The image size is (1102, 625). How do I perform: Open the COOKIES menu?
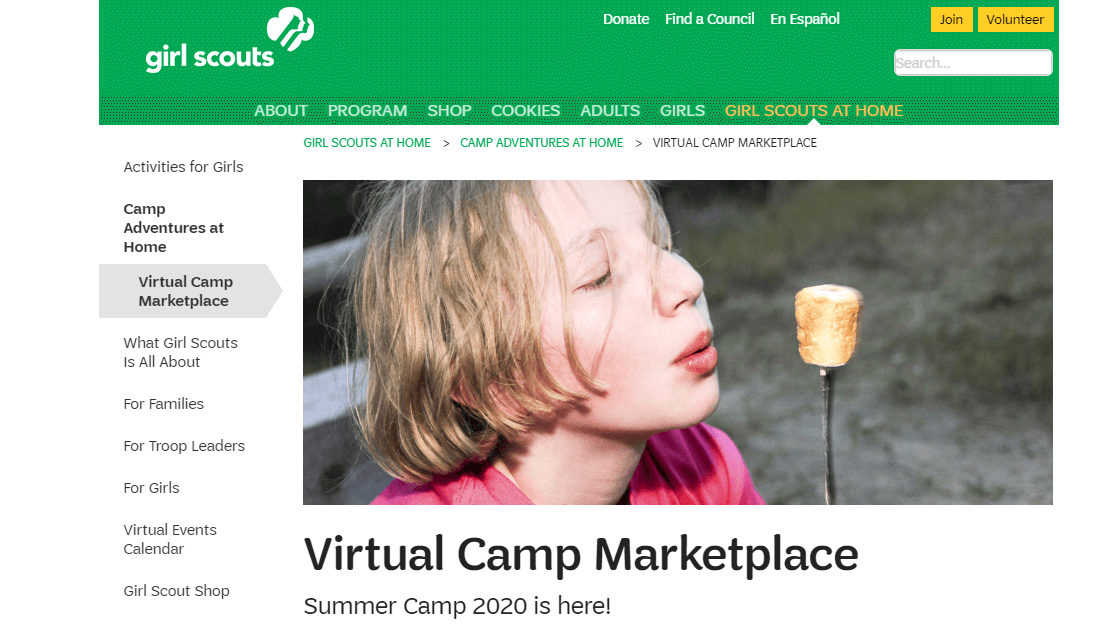pos(525,110)
